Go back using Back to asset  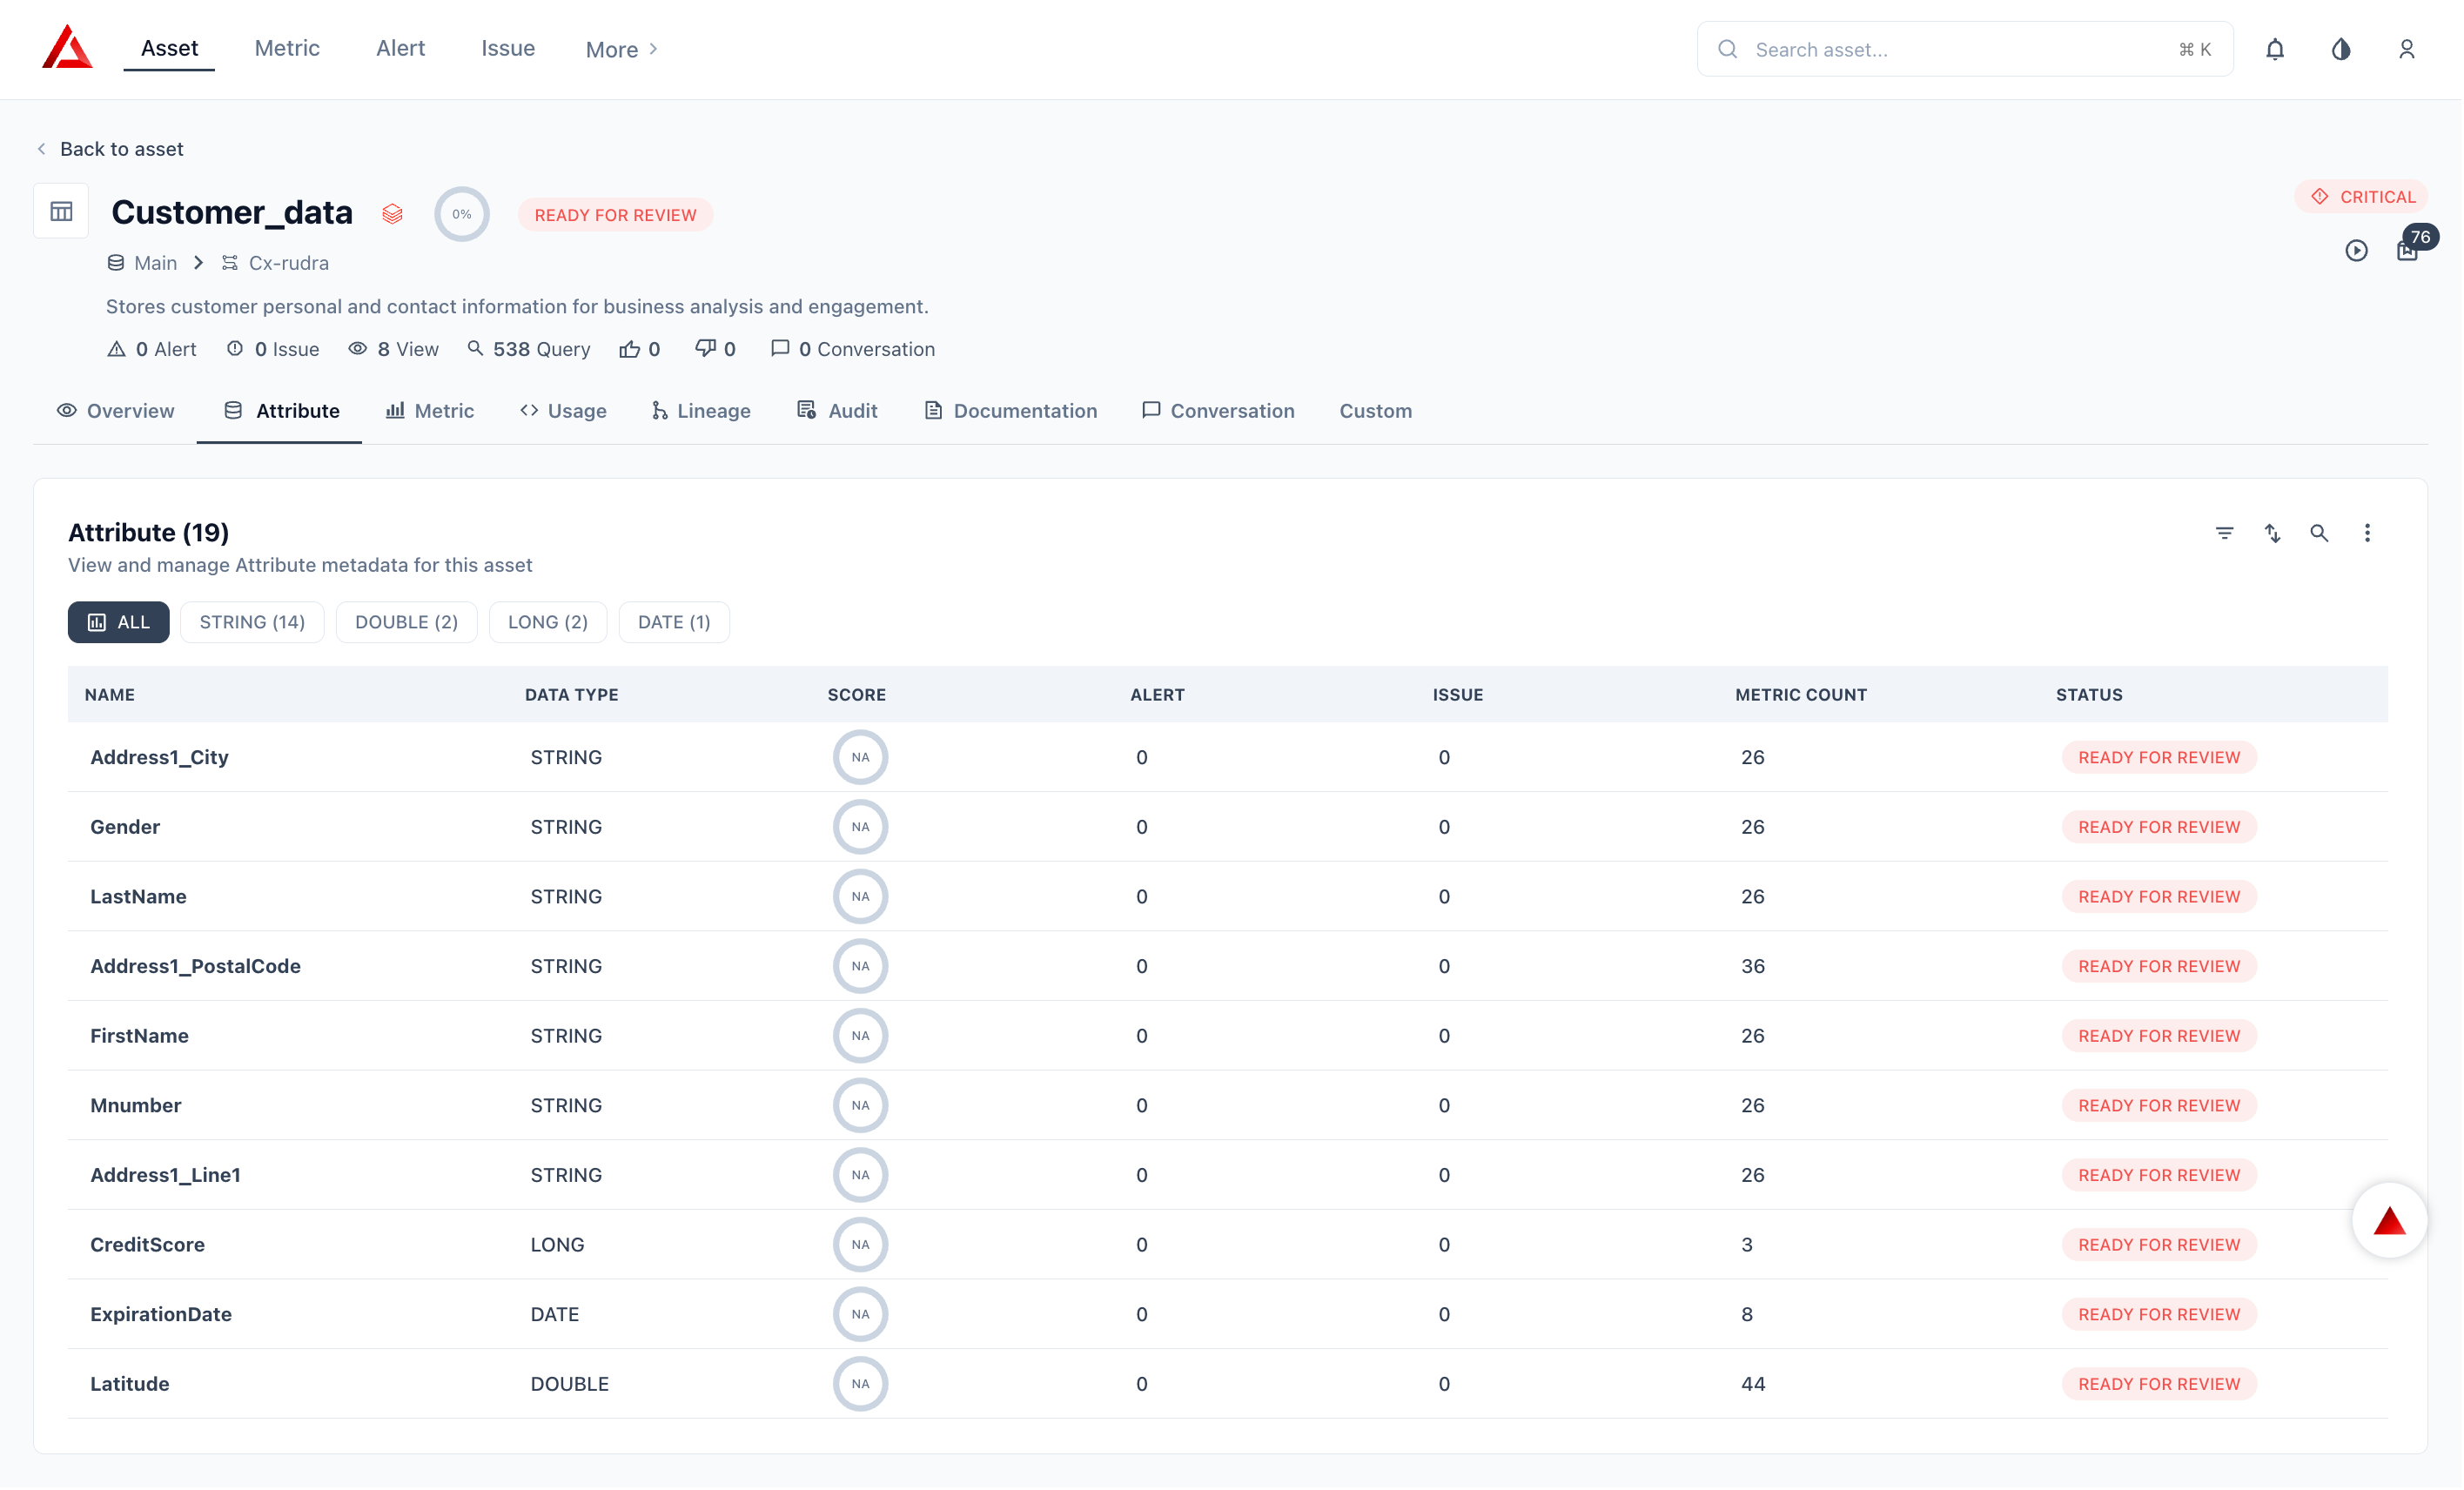tap(110, 149)
